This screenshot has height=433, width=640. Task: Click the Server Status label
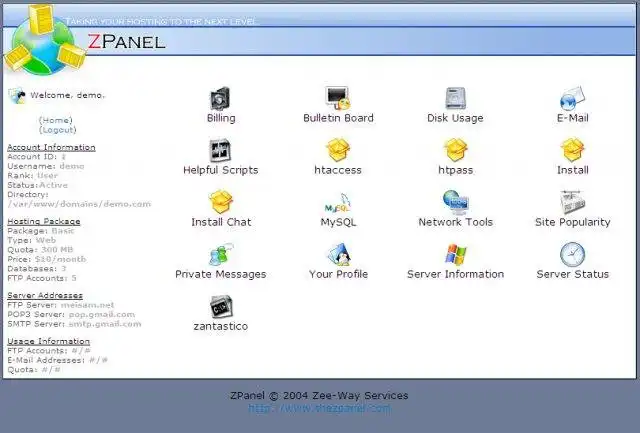572,274
